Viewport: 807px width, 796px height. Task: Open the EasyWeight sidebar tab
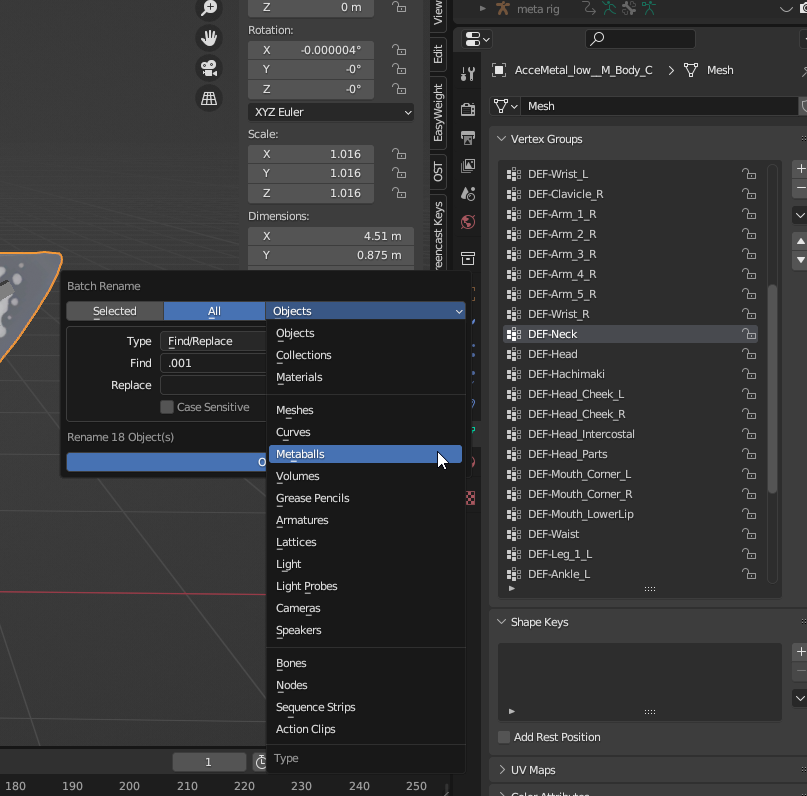click(x=438, y=112)
